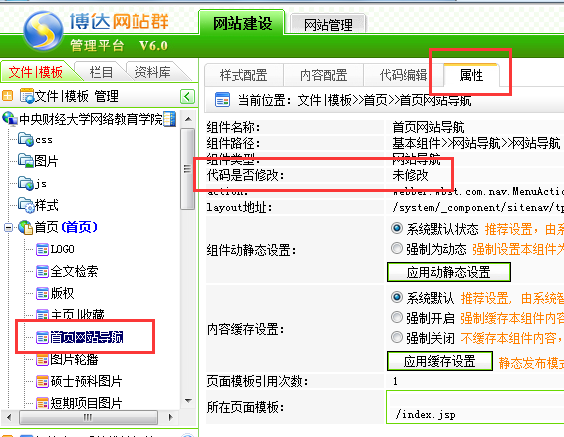Screen dimensions: 564x437
Task: Click the 应用缓存设置 button
Action: coord(440,361)
